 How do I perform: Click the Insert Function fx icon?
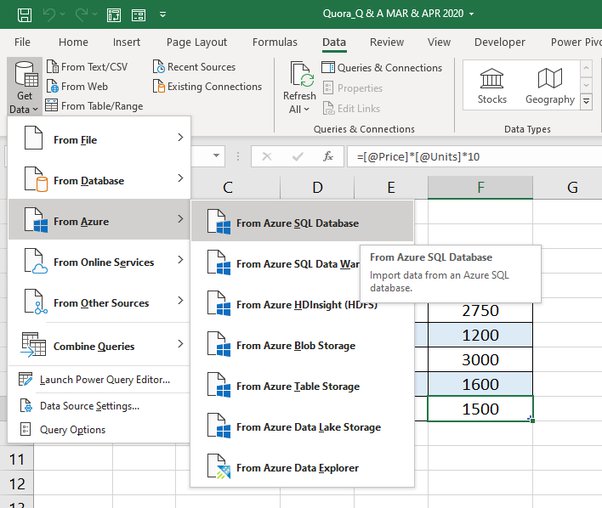click(x=328, y=156)
